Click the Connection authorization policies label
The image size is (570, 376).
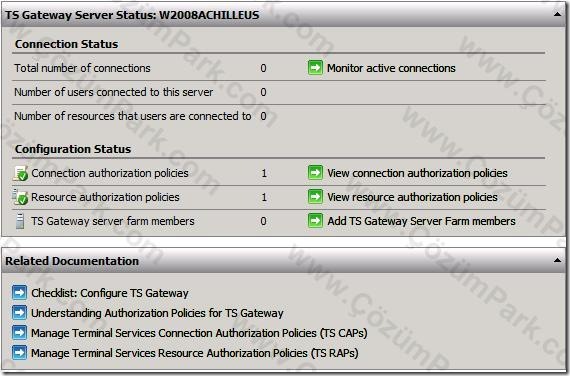(110, 173)
